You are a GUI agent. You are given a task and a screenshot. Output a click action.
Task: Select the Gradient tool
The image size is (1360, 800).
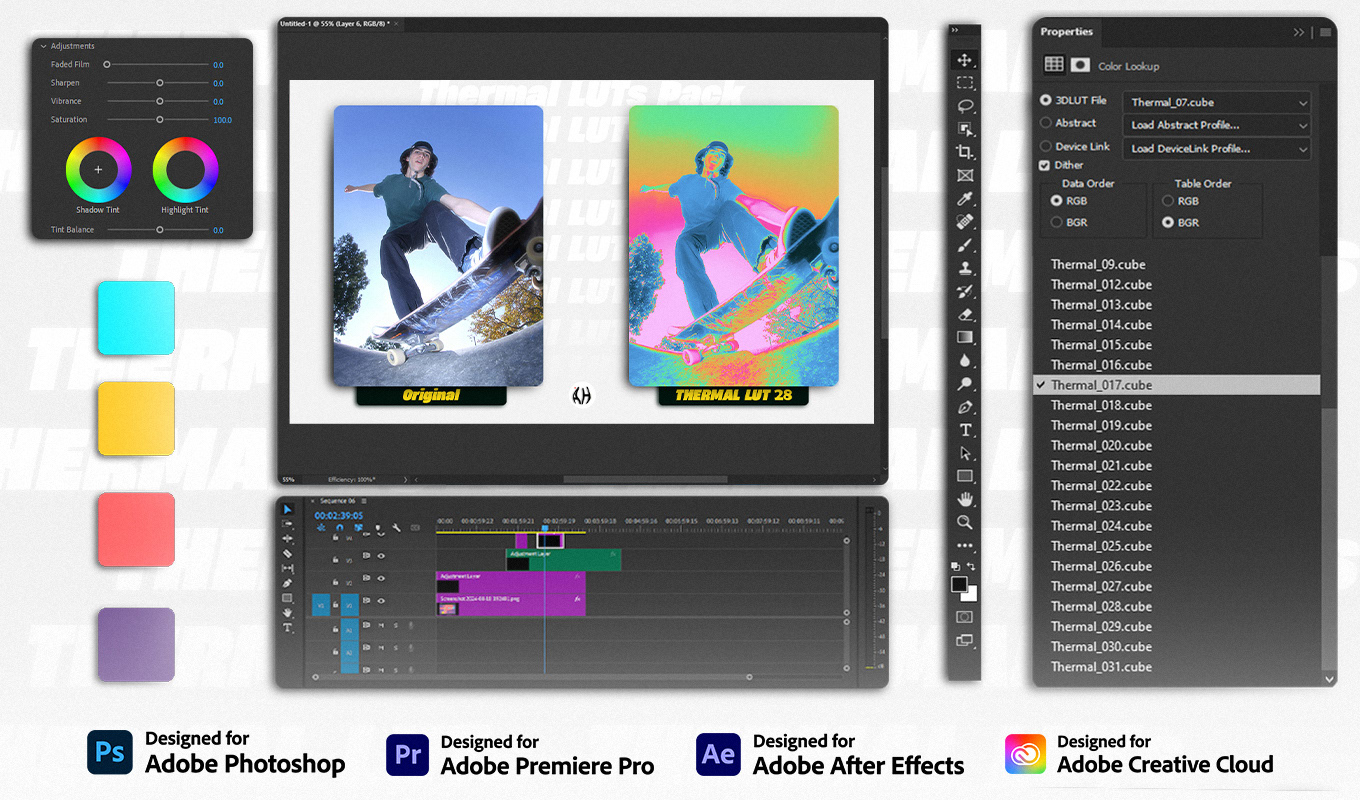coord(965,337)
